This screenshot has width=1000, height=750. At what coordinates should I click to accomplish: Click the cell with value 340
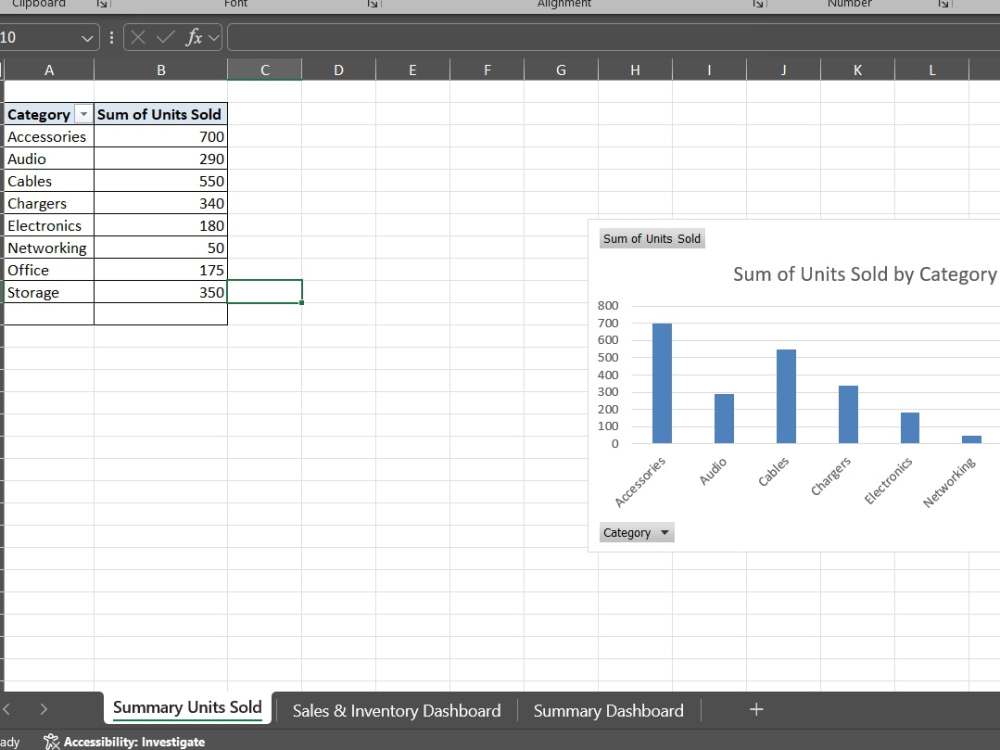click(161, 203)
